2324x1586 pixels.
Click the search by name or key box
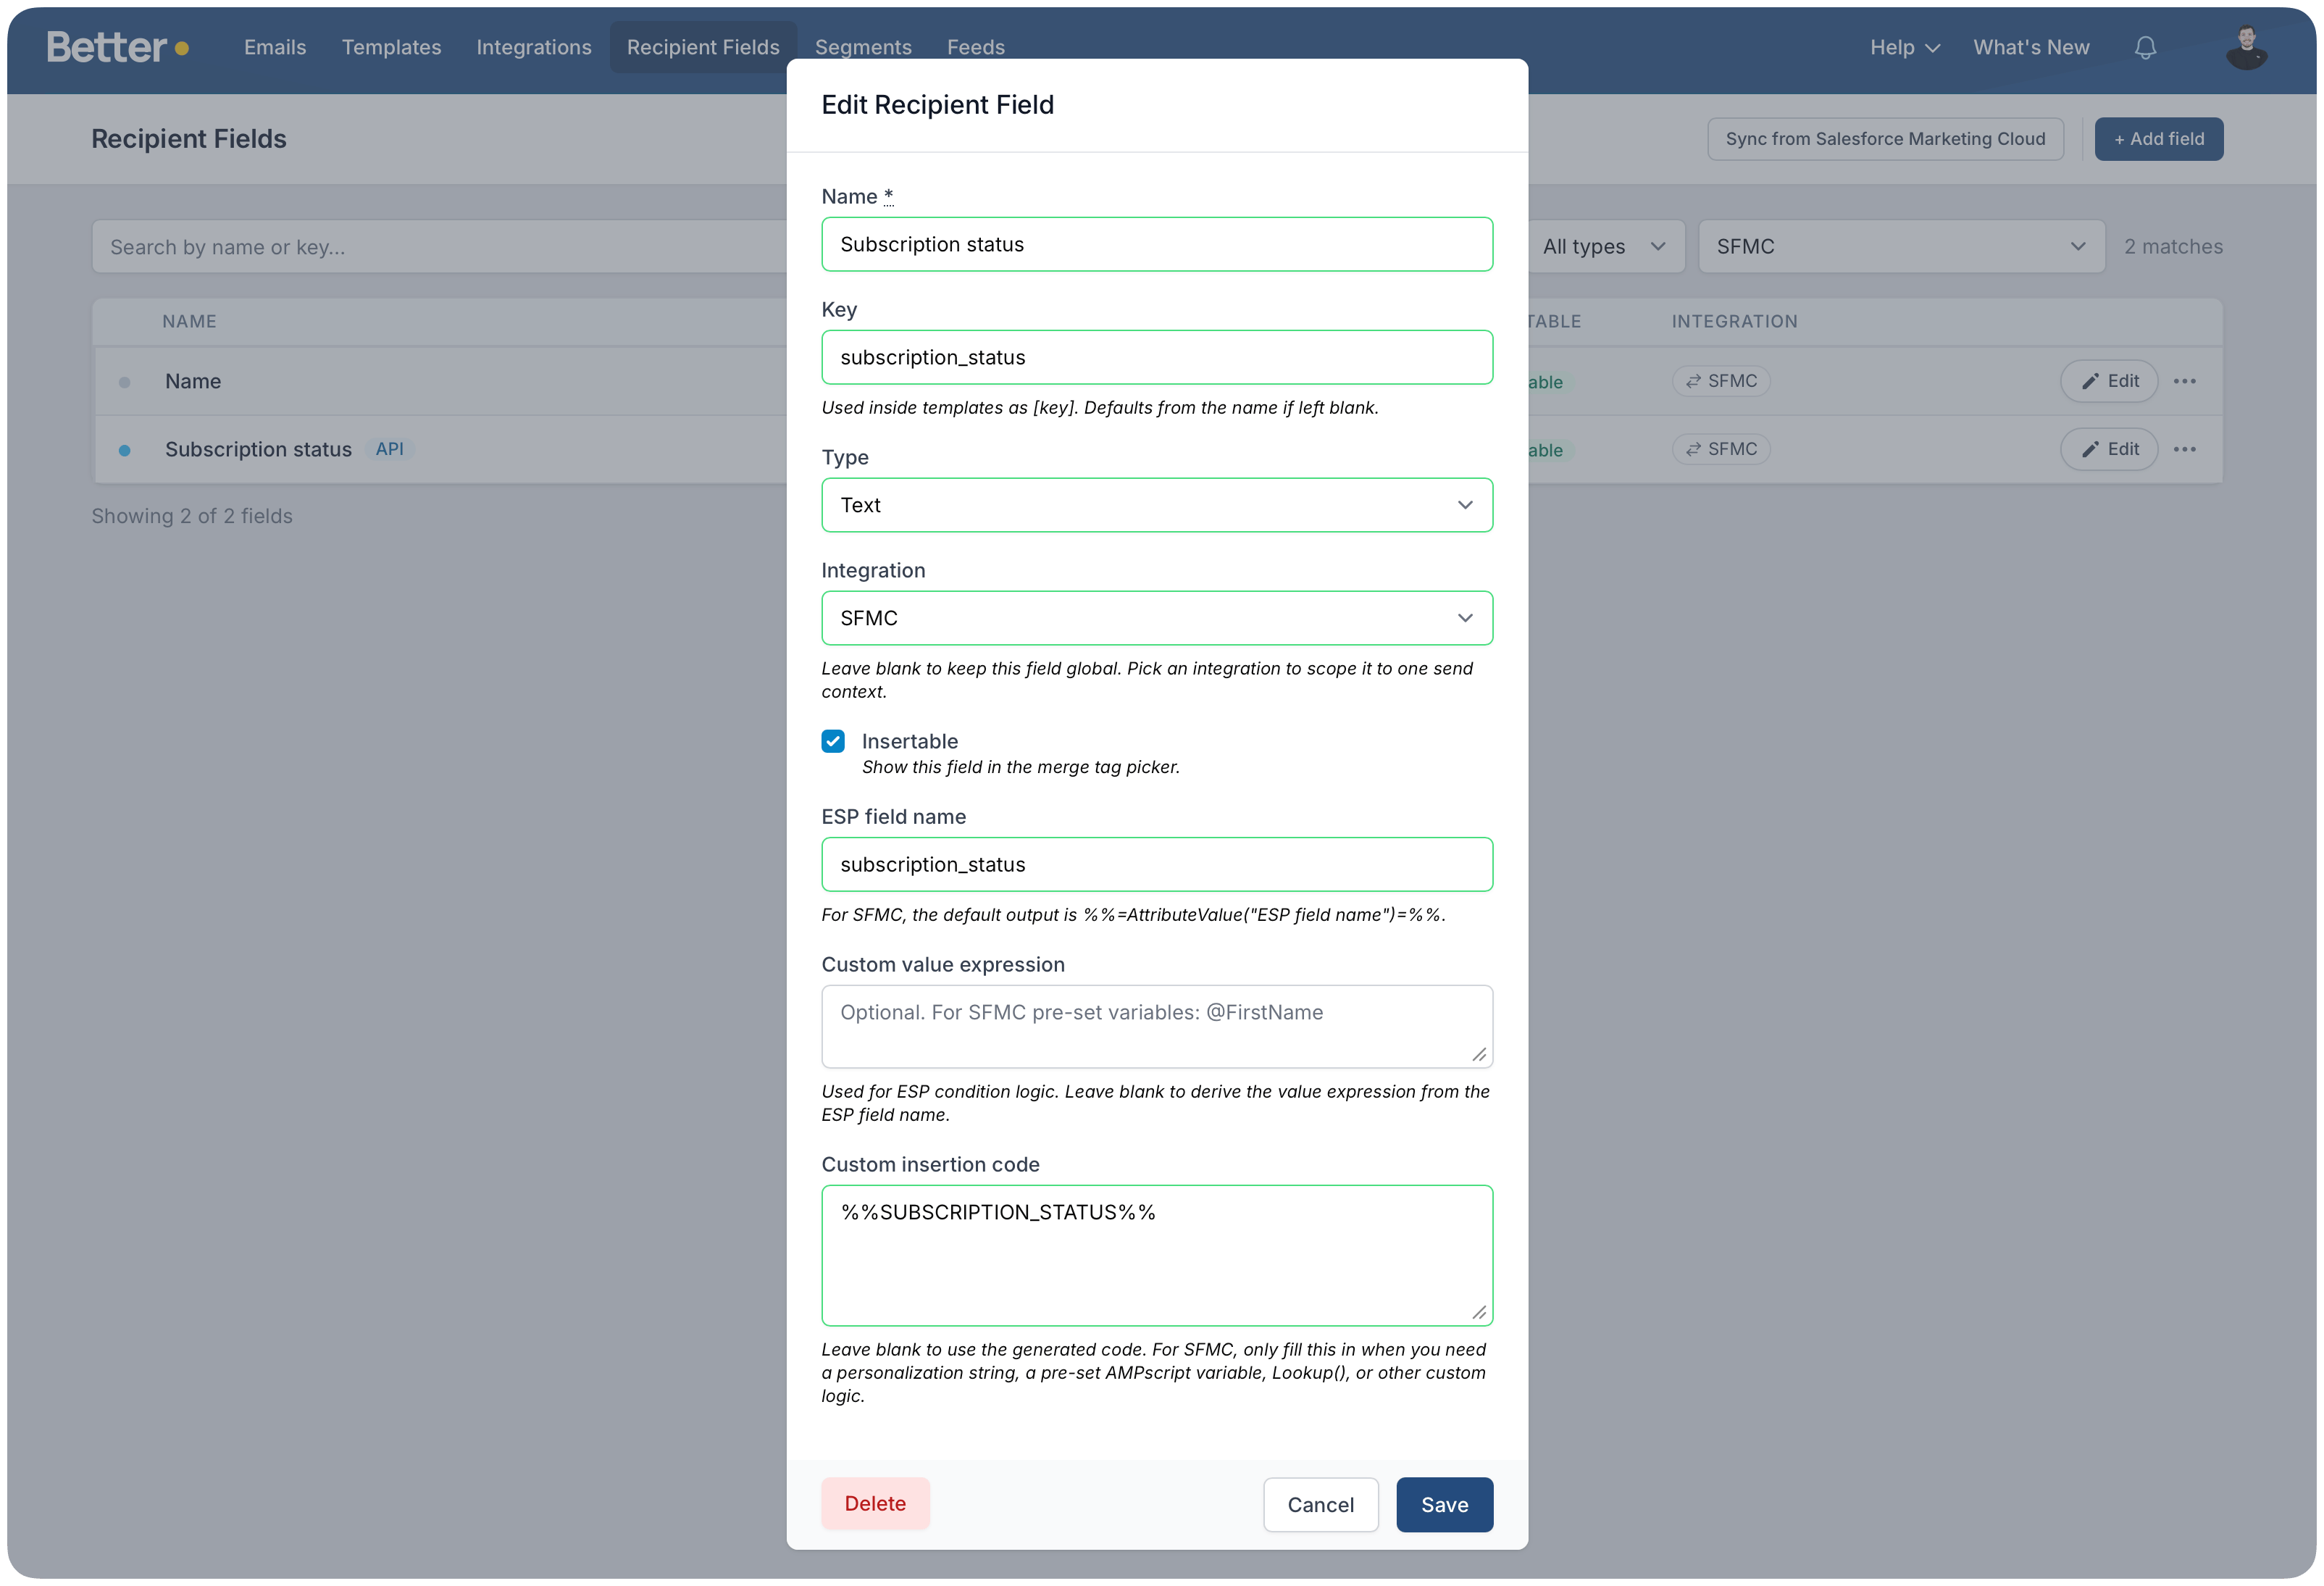click(440, 246)
